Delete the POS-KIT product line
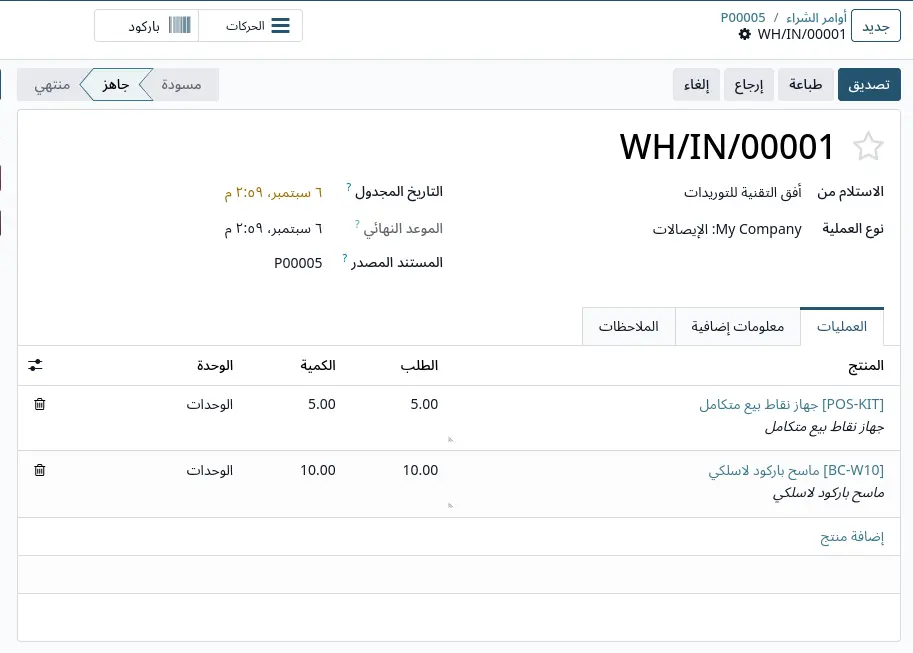This screenshot has width=913, height=653. coord(40,404)
